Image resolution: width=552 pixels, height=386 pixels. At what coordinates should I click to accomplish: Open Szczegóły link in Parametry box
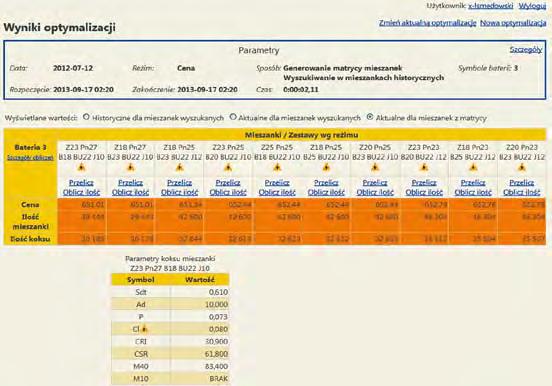526,50
